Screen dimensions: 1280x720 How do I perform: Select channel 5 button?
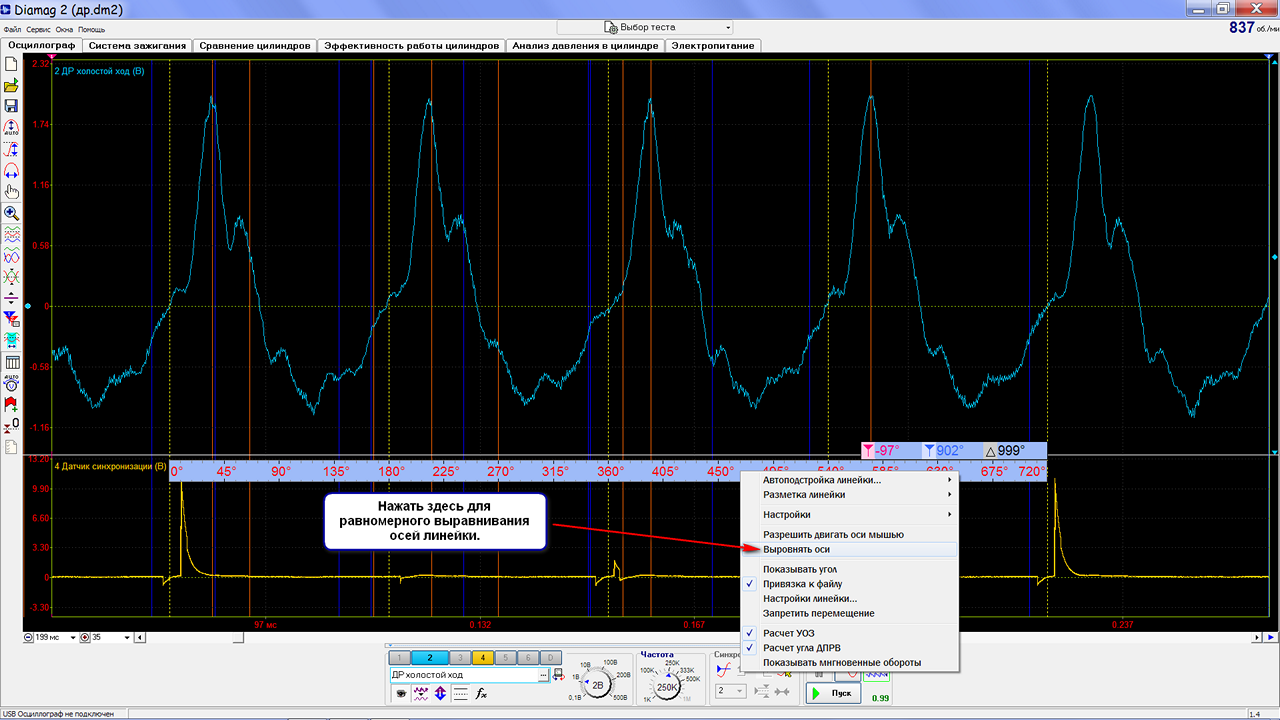[505, 657]
